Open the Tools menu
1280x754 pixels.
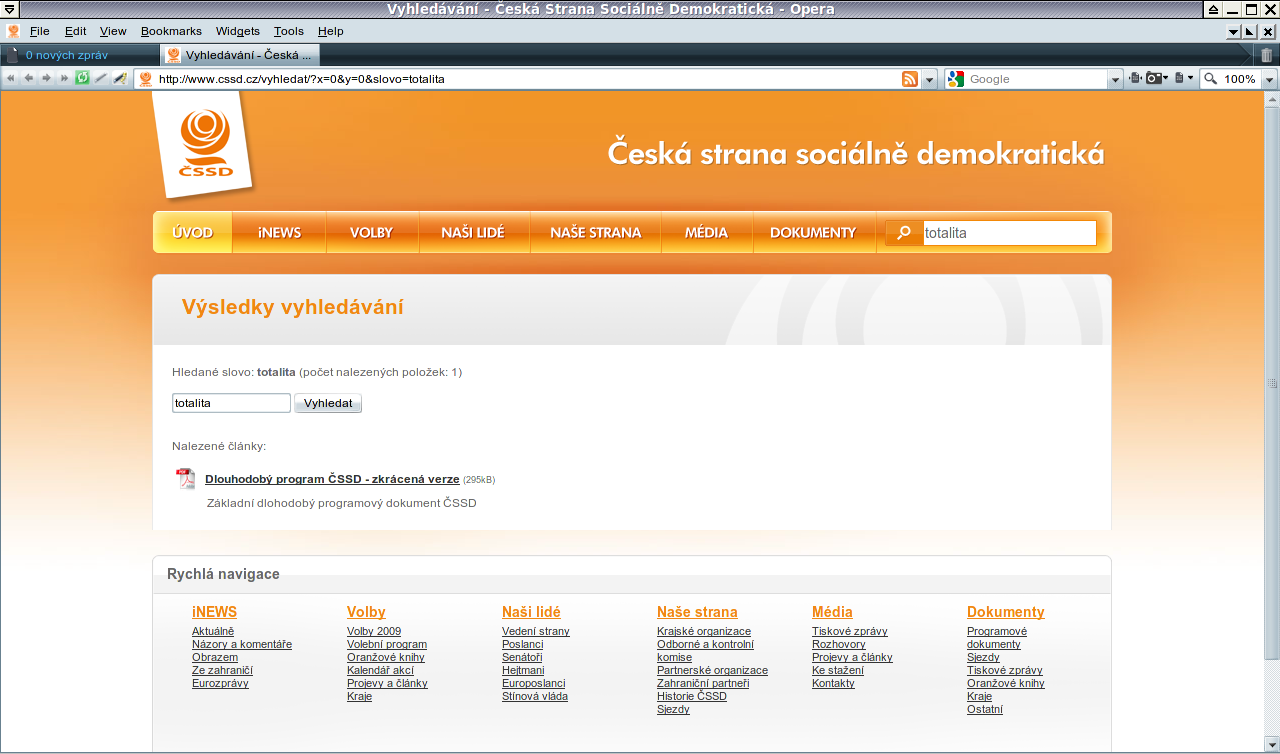tap(289, 32)
